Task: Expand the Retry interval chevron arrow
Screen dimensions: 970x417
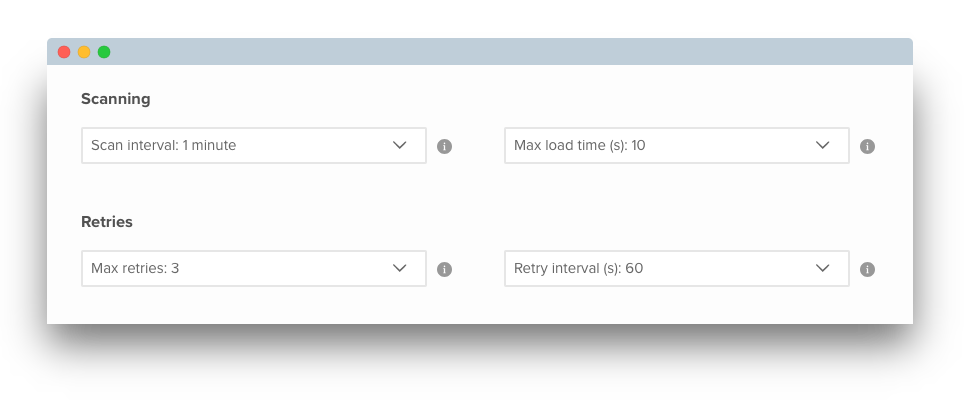Action: click(822, 269)
